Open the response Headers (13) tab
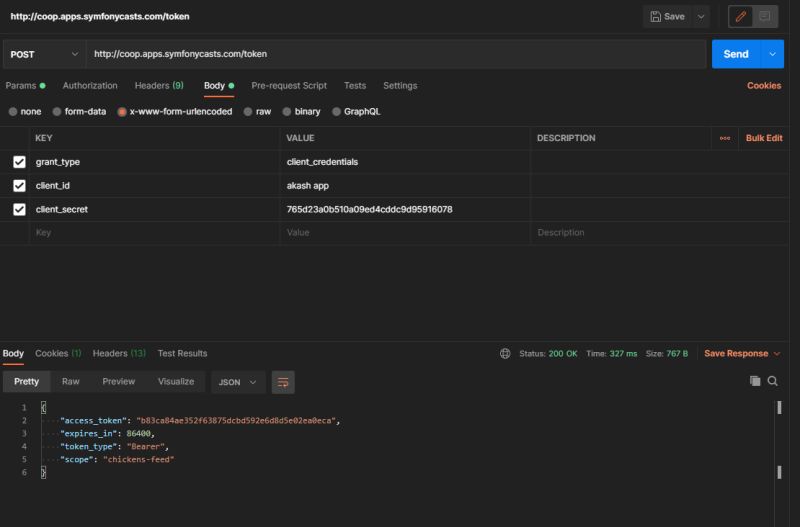The image size is (800, 527). point(119,354)
